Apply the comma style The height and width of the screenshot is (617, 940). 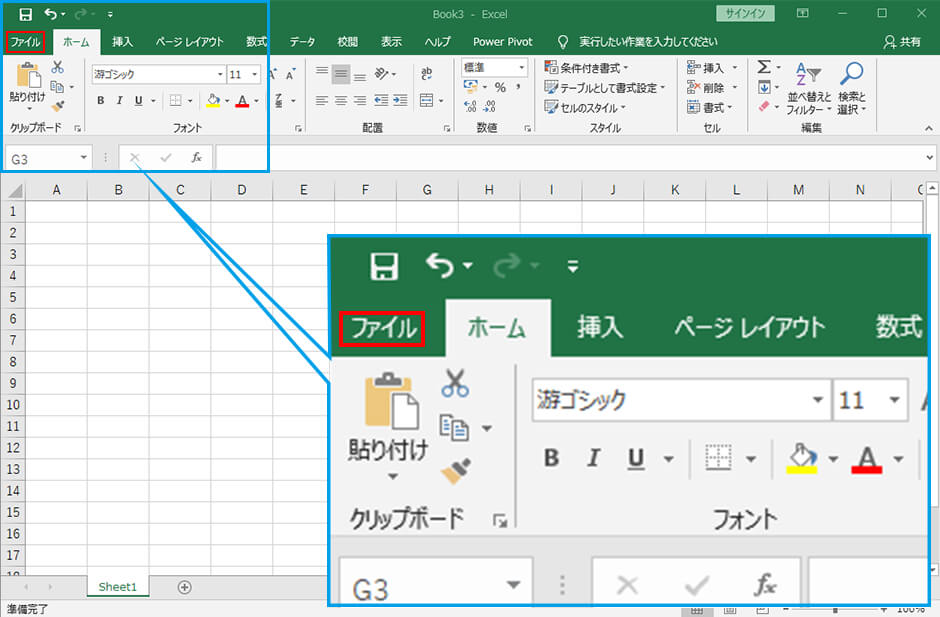click(x=518, y=88)
